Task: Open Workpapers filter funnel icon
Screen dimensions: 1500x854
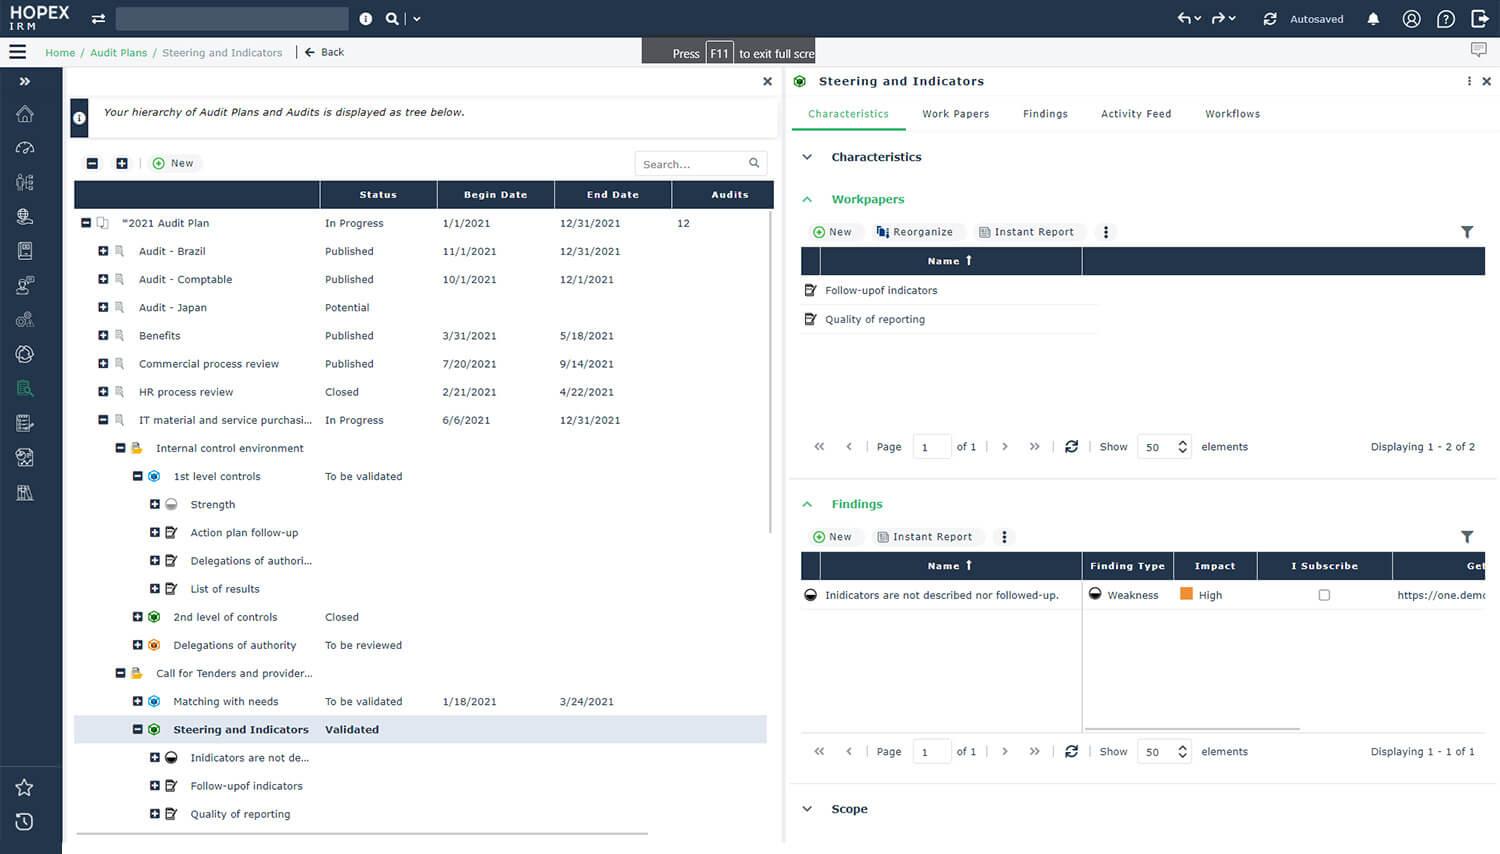Action: click(x=1467, y=232)
